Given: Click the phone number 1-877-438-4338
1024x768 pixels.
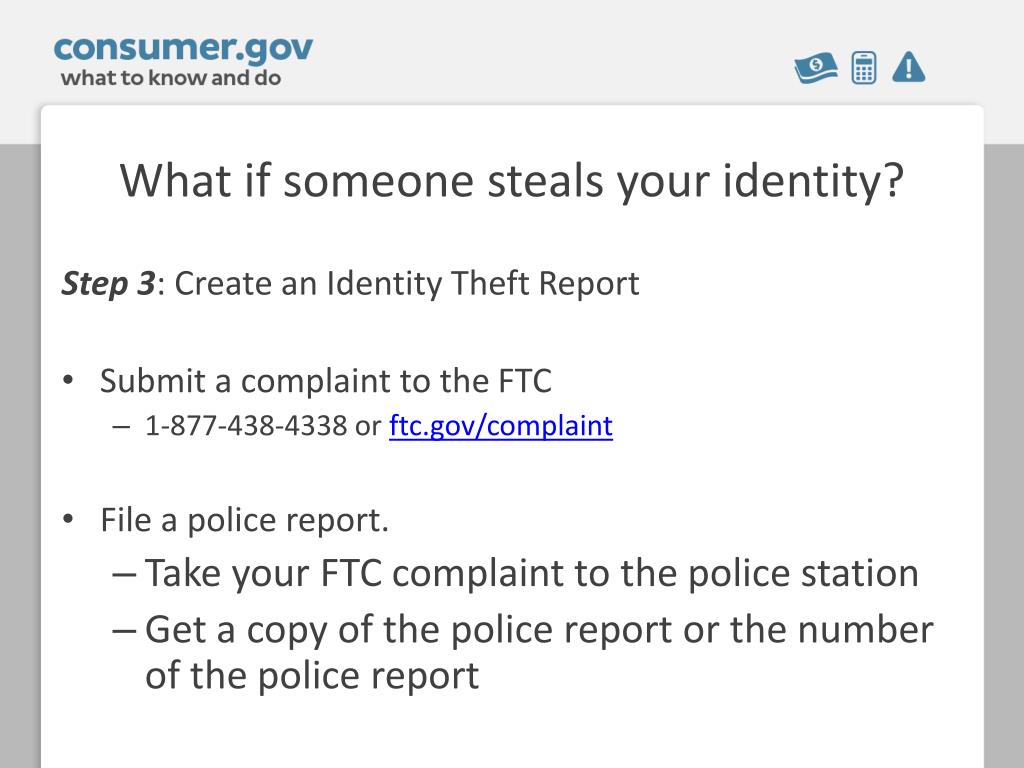Looking at the screenshot, I should tap(246, 426).
